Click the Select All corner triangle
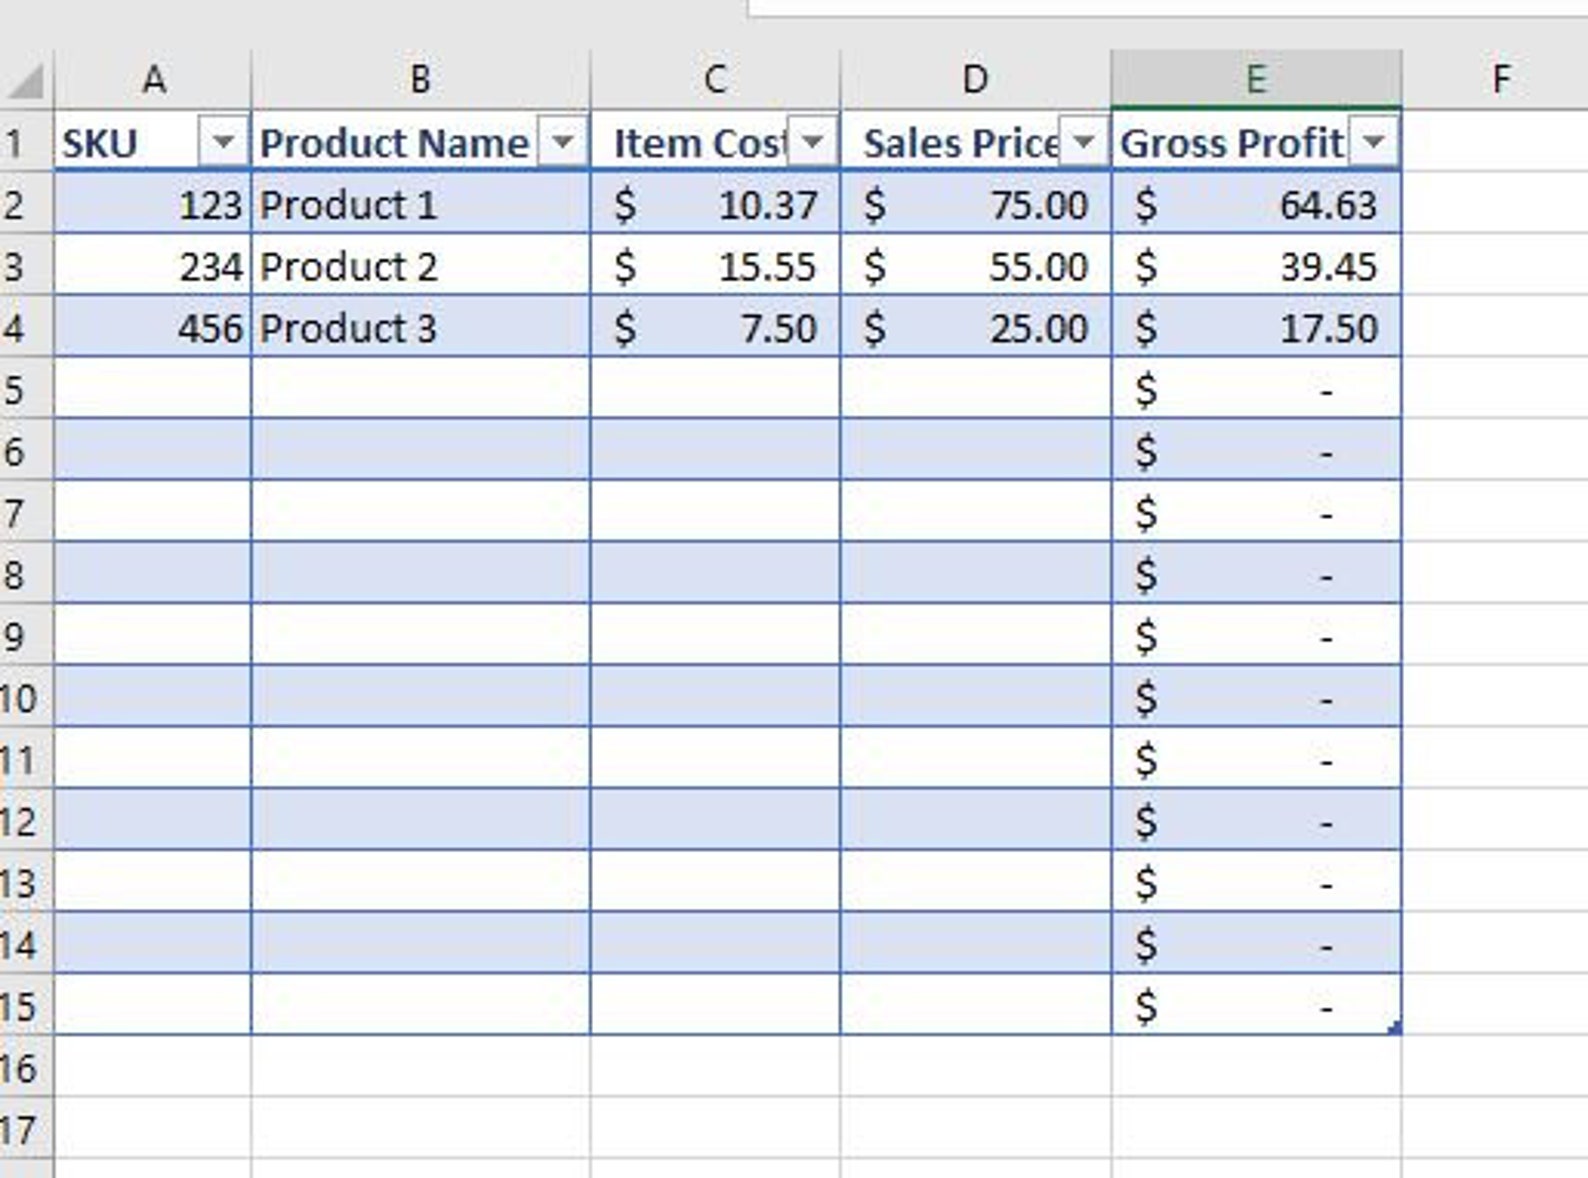Image resolution: width=1588 pixels, height=1178 pixels. [26, 80]
